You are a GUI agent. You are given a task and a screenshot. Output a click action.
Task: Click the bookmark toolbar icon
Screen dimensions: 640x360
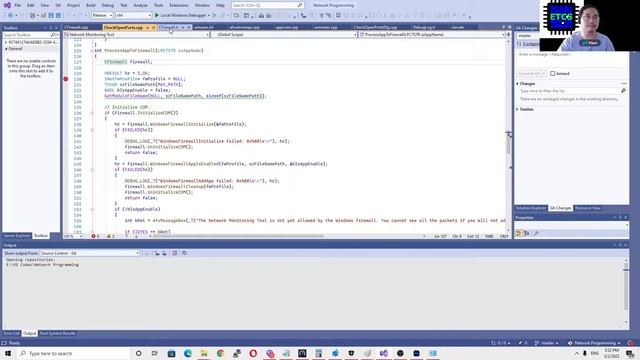338,15
